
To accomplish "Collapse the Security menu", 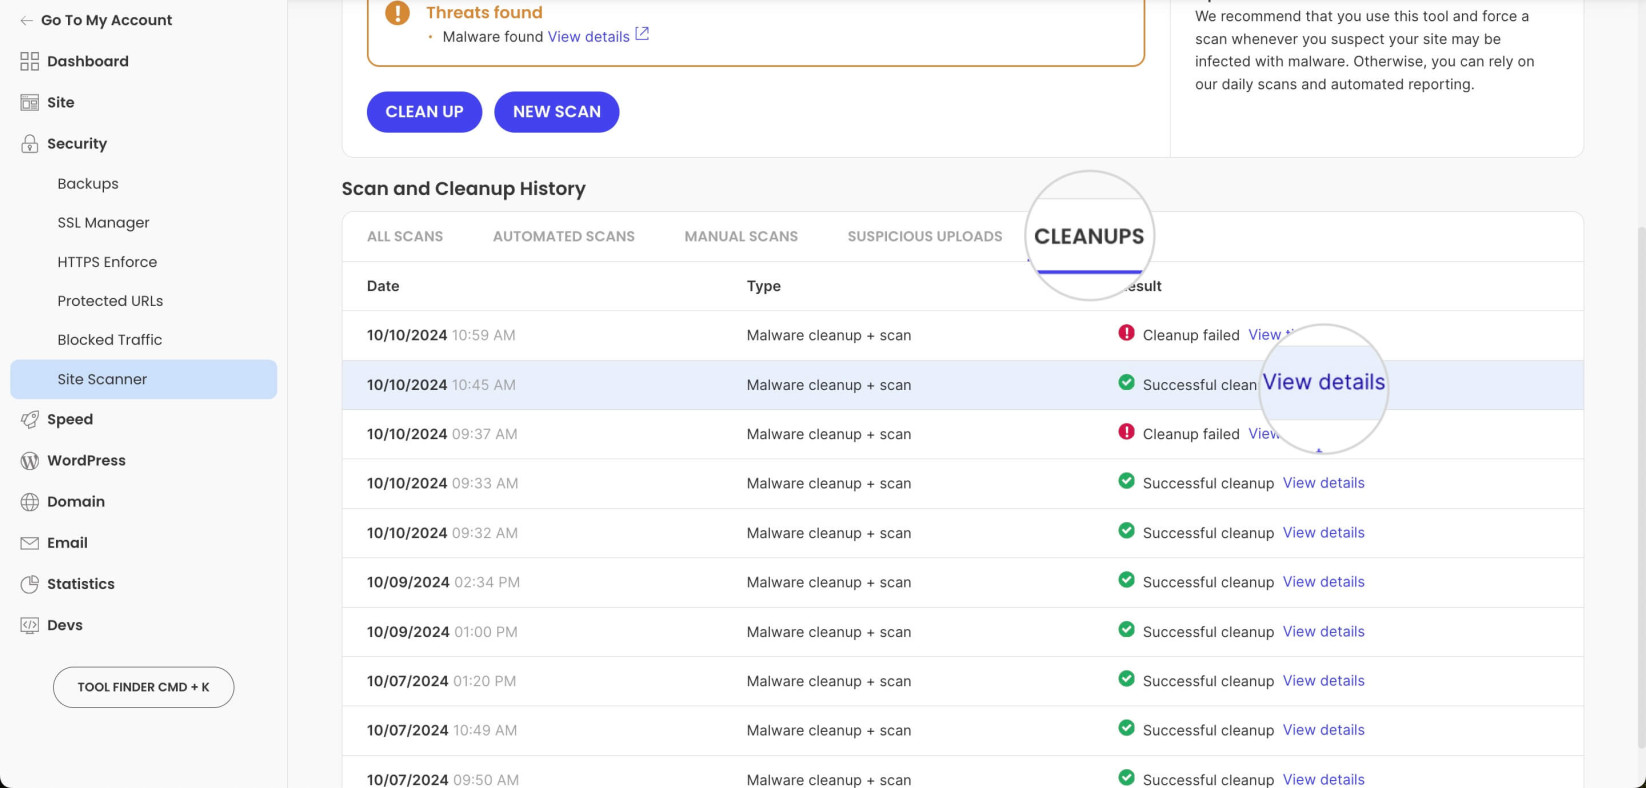I will click(77, 143).
